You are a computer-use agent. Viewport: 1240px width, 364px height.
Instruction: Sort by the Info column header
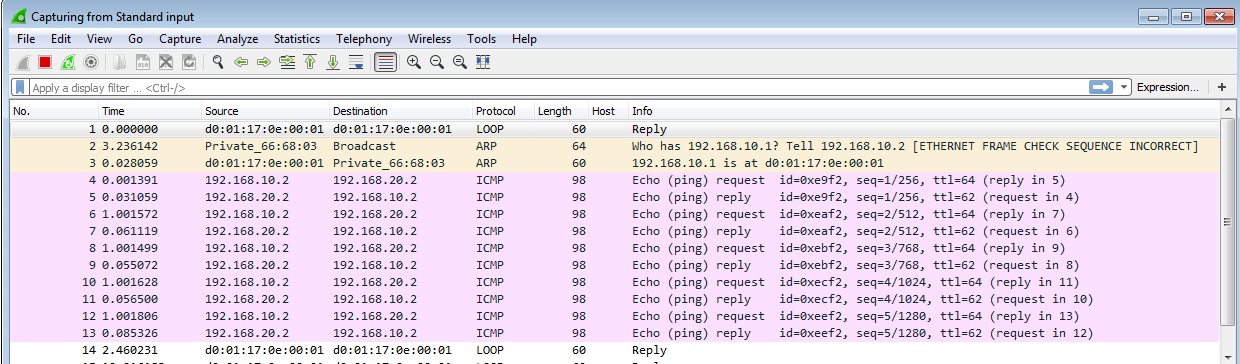point(925,111)
